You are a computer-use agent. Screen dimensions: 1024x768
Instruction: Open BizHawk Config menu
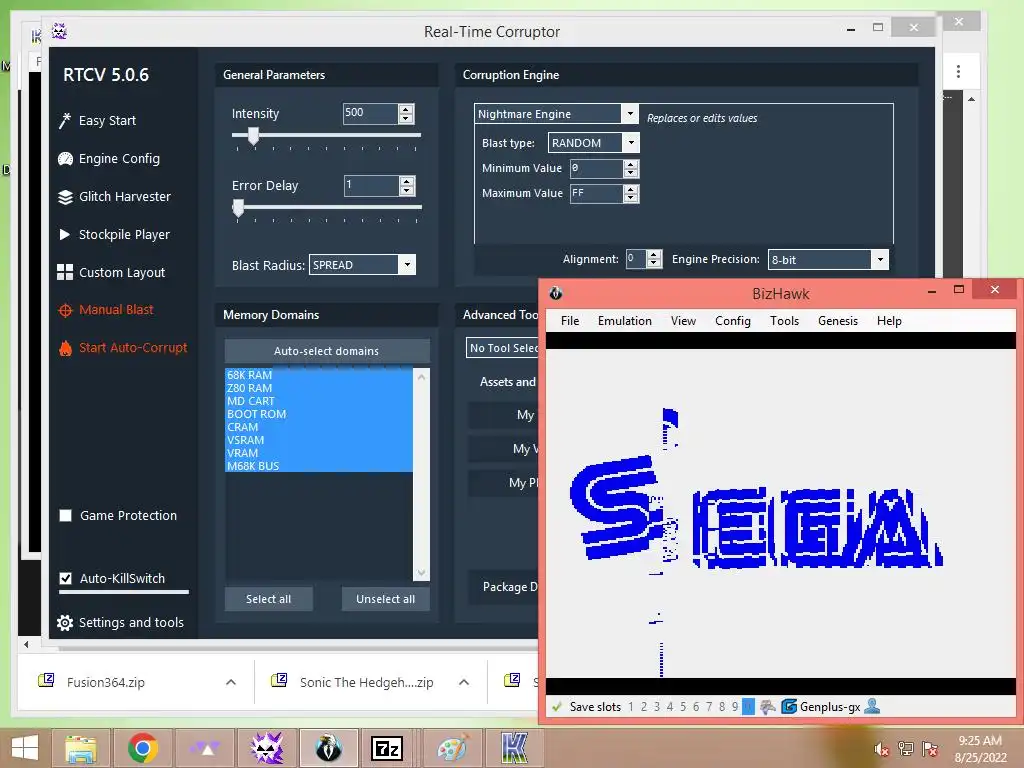point(733,321)
